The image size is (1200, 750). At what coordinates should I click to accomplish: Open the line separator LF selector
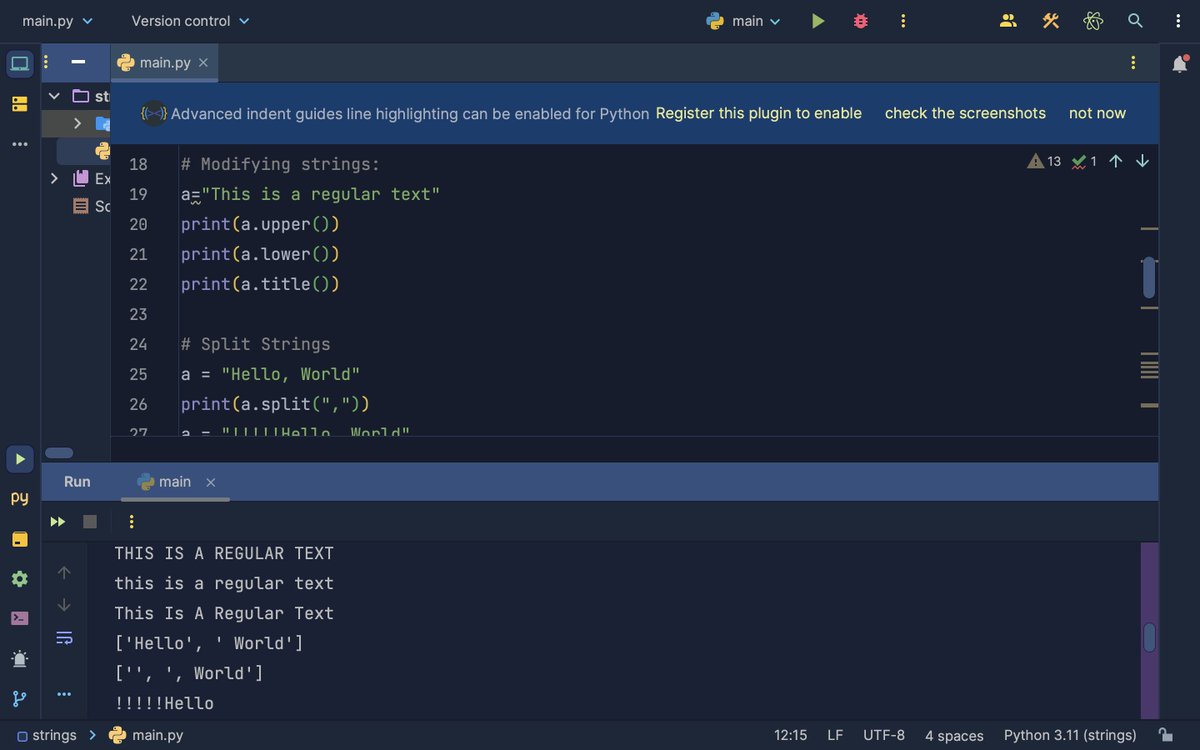[835, 735]
